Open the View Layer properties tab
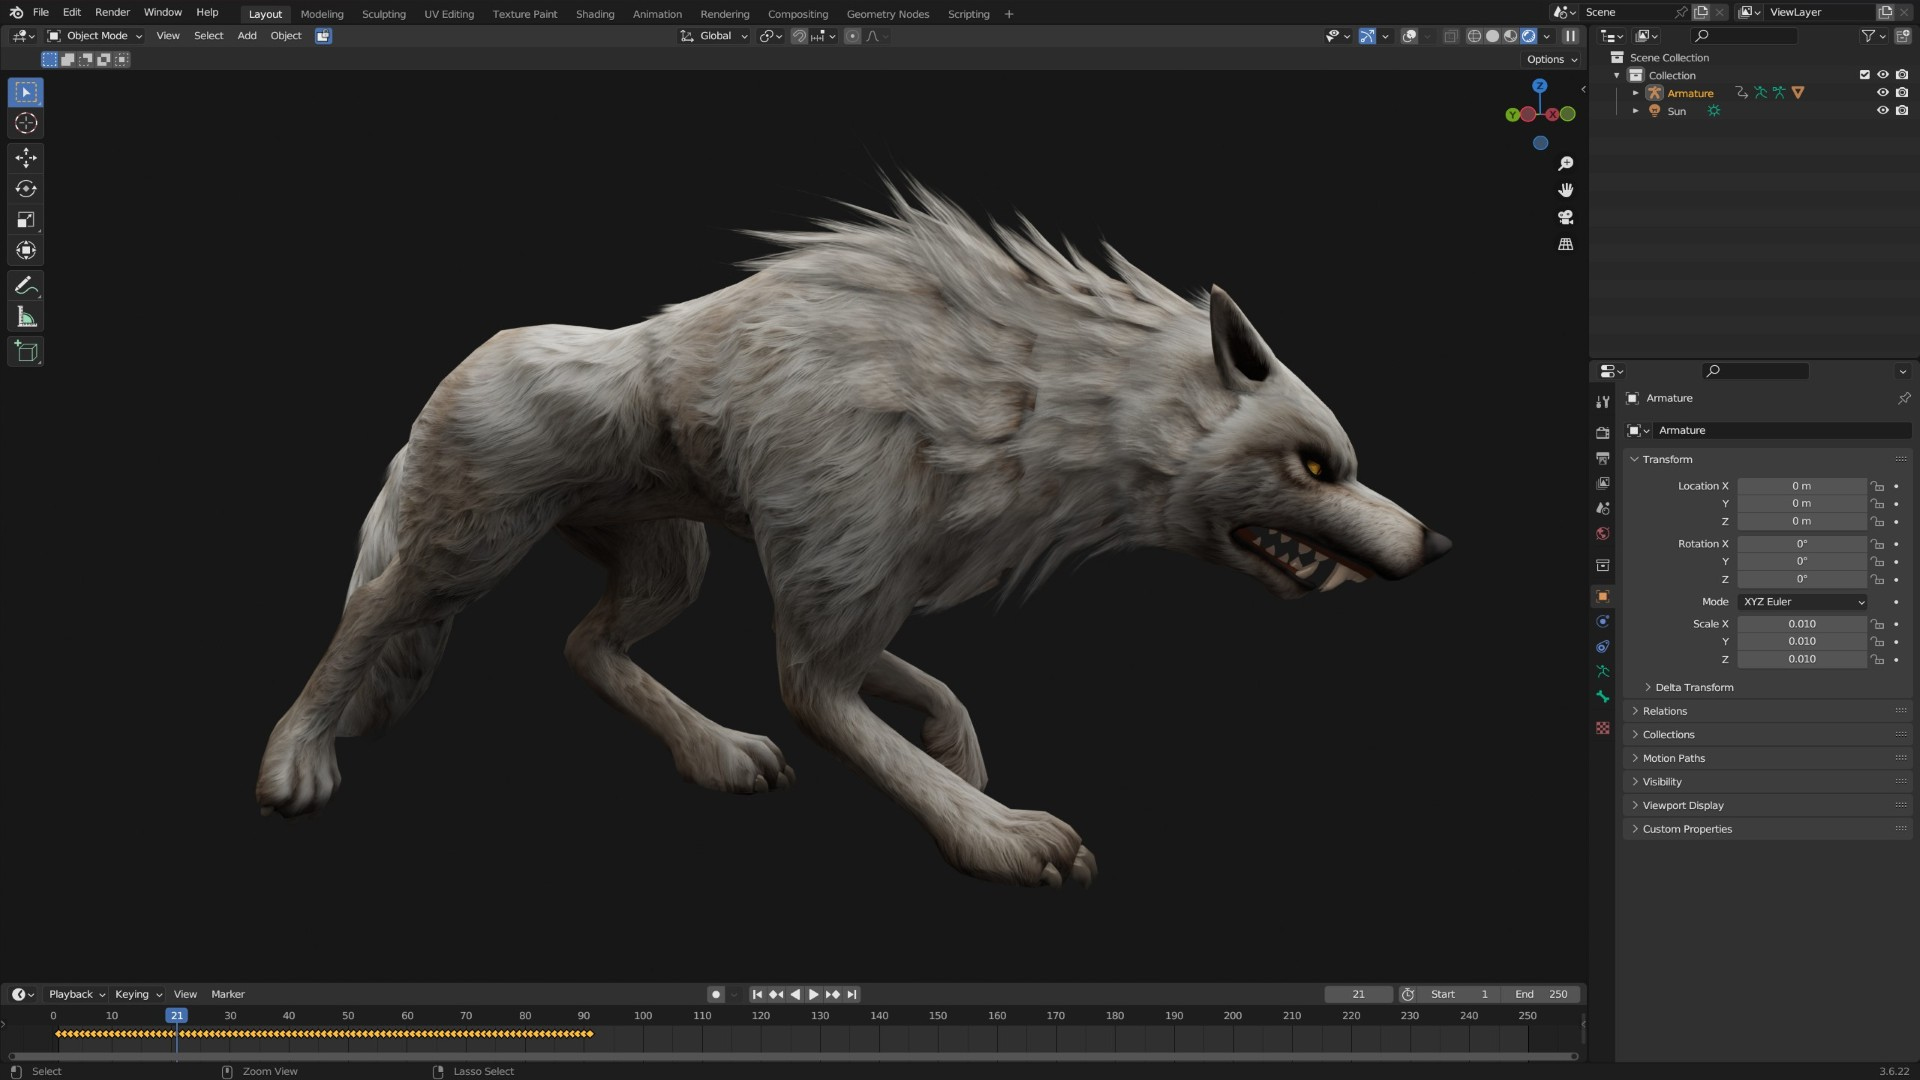The width and height of the screenshot is (1920, 1080). pyautogui.click(x=1603, y=483)
